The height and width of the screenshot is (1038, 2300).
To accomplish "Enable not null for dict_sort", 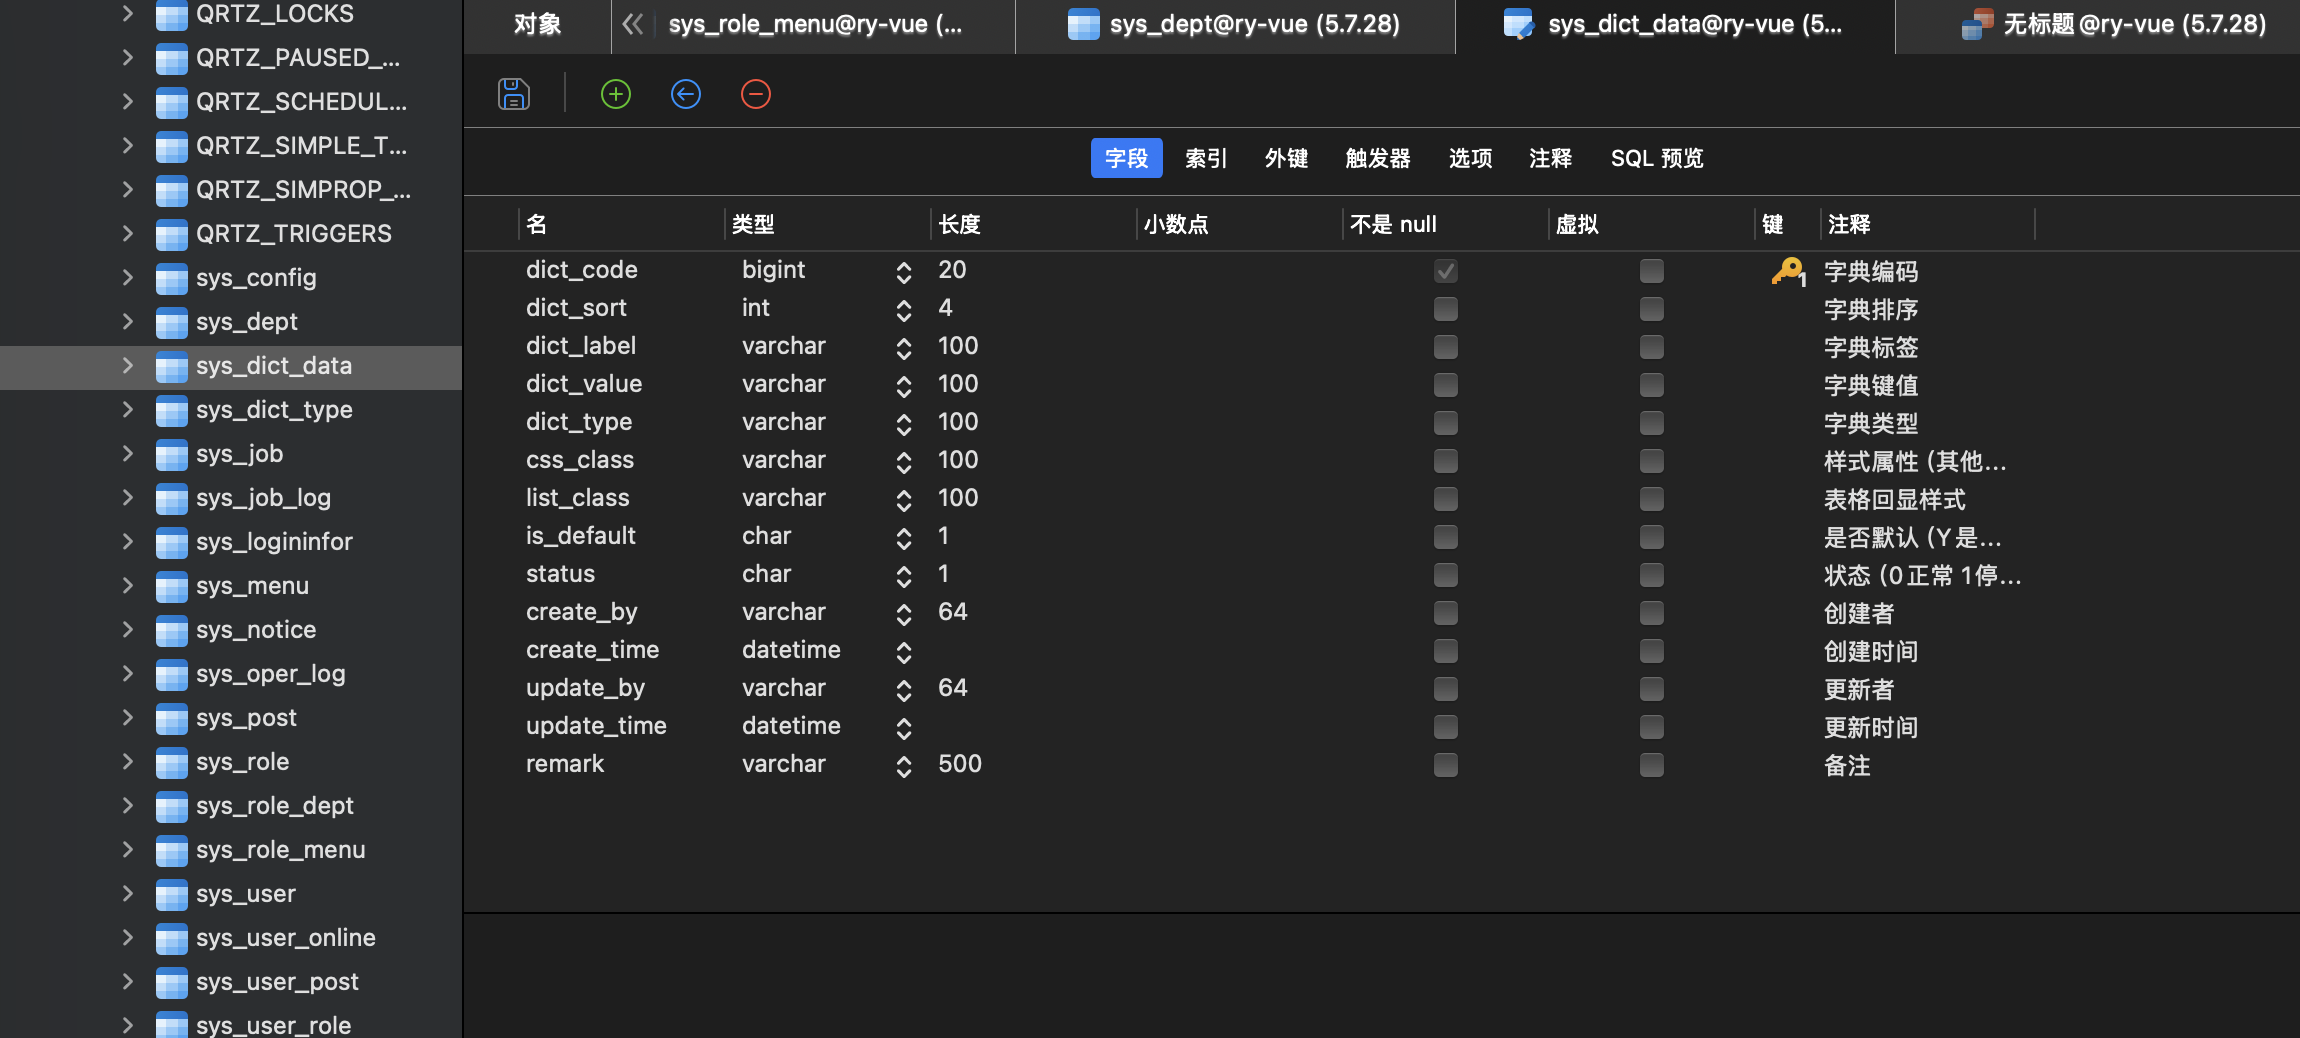I will pos(1446,309).
